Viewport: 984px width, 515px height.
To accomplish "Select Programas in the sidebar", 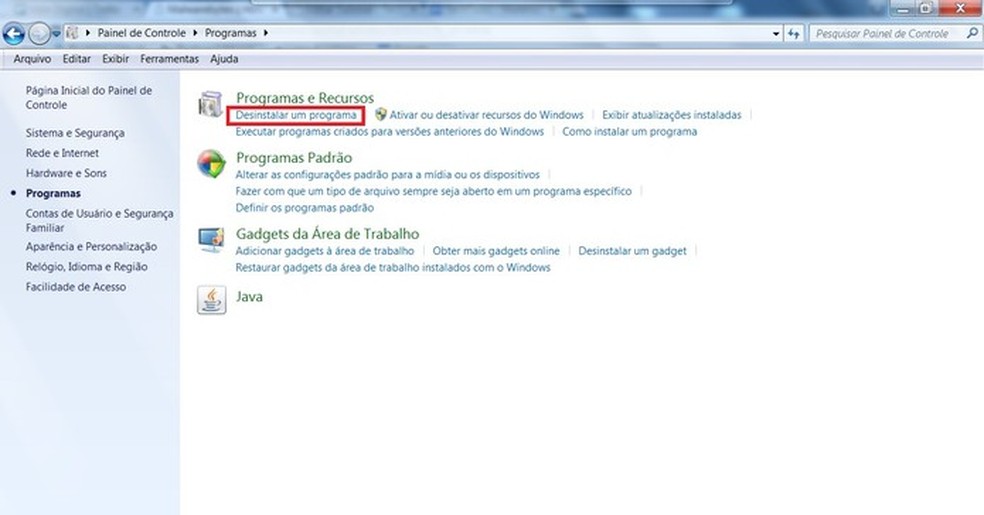I will (x=53, y=193).
